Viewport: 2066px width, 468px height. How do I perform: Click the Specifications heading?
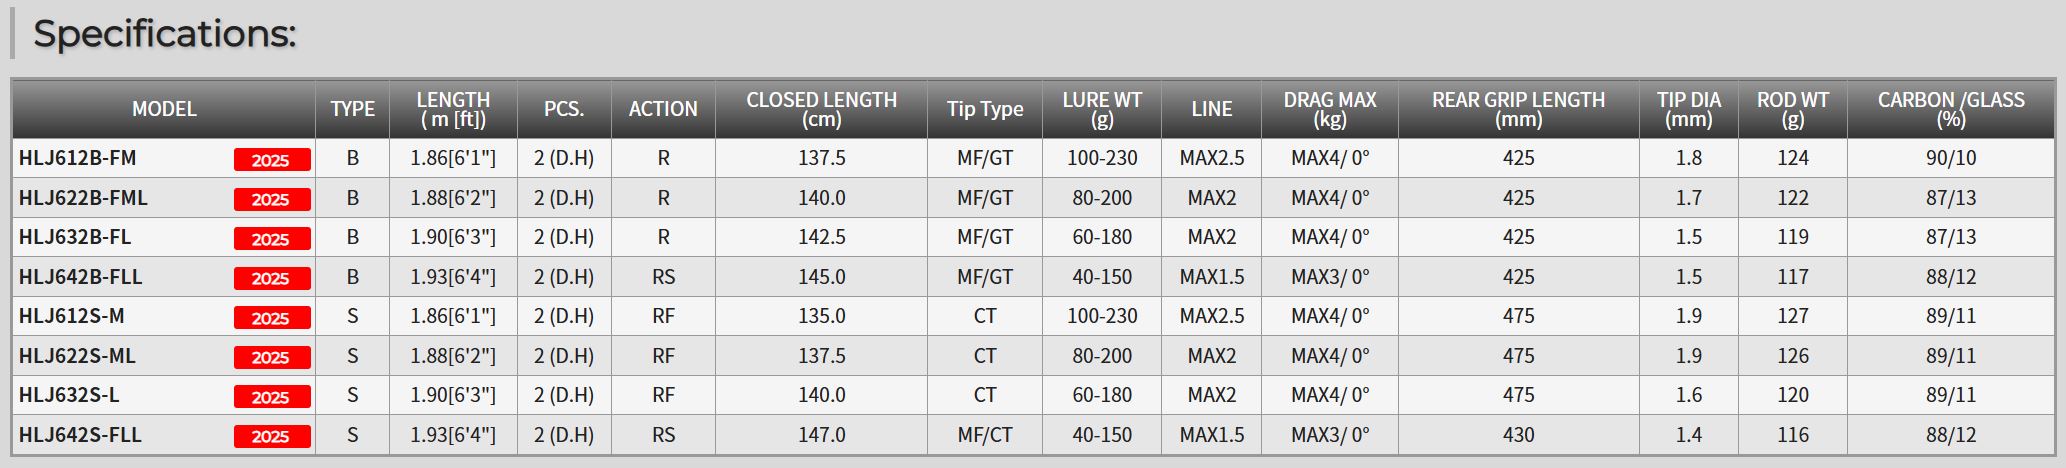pyautogui.click(x=165, y=34)
